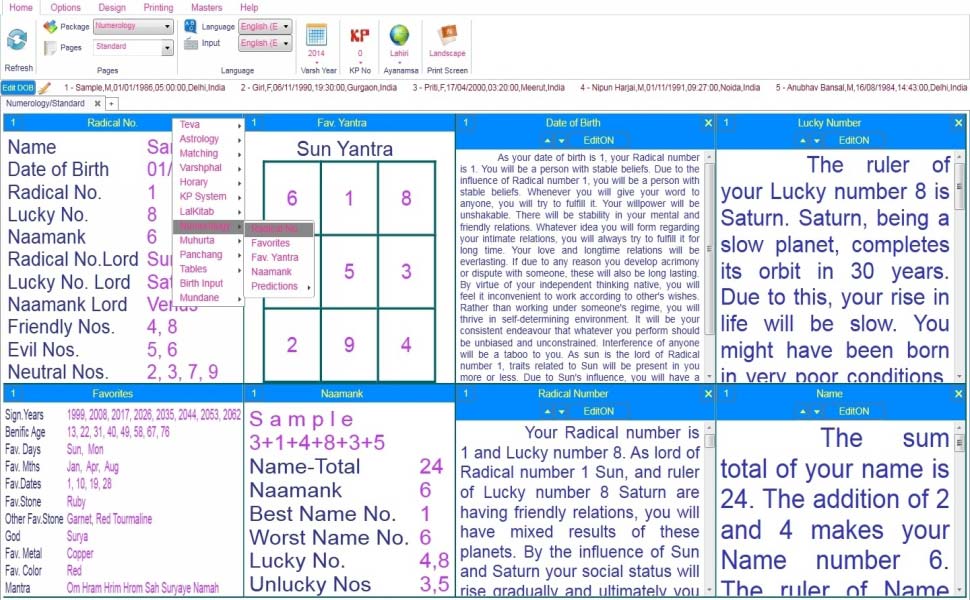Click the up arrow in Lucky Number panel
This screenshot has width=970, height=600.
pyautogui.click(x=802, y=141)
